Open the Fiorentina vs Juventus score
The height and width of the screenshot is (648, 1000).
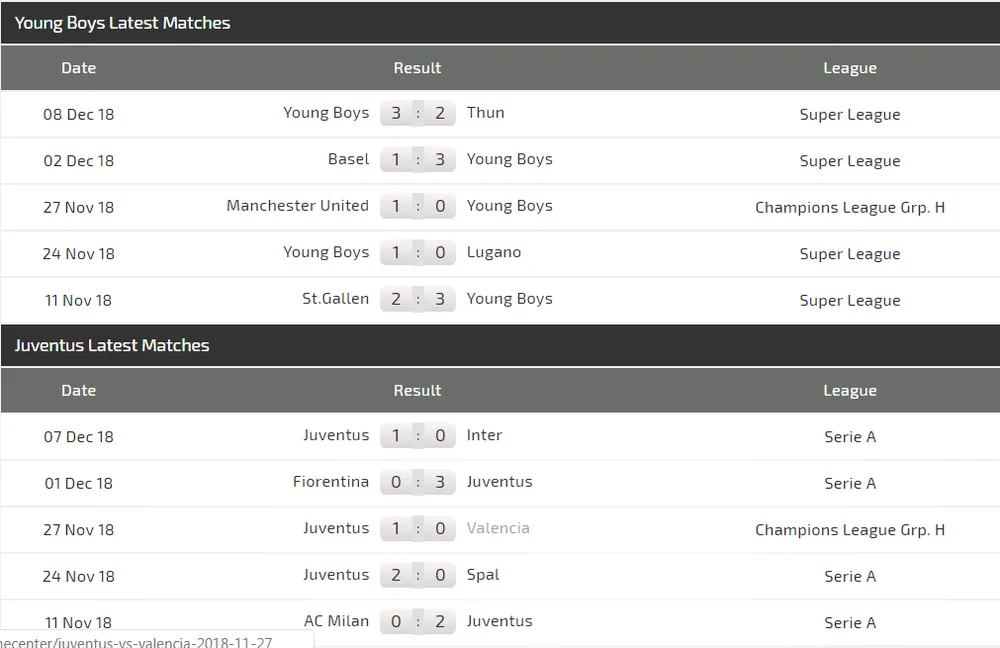(418, 482)
